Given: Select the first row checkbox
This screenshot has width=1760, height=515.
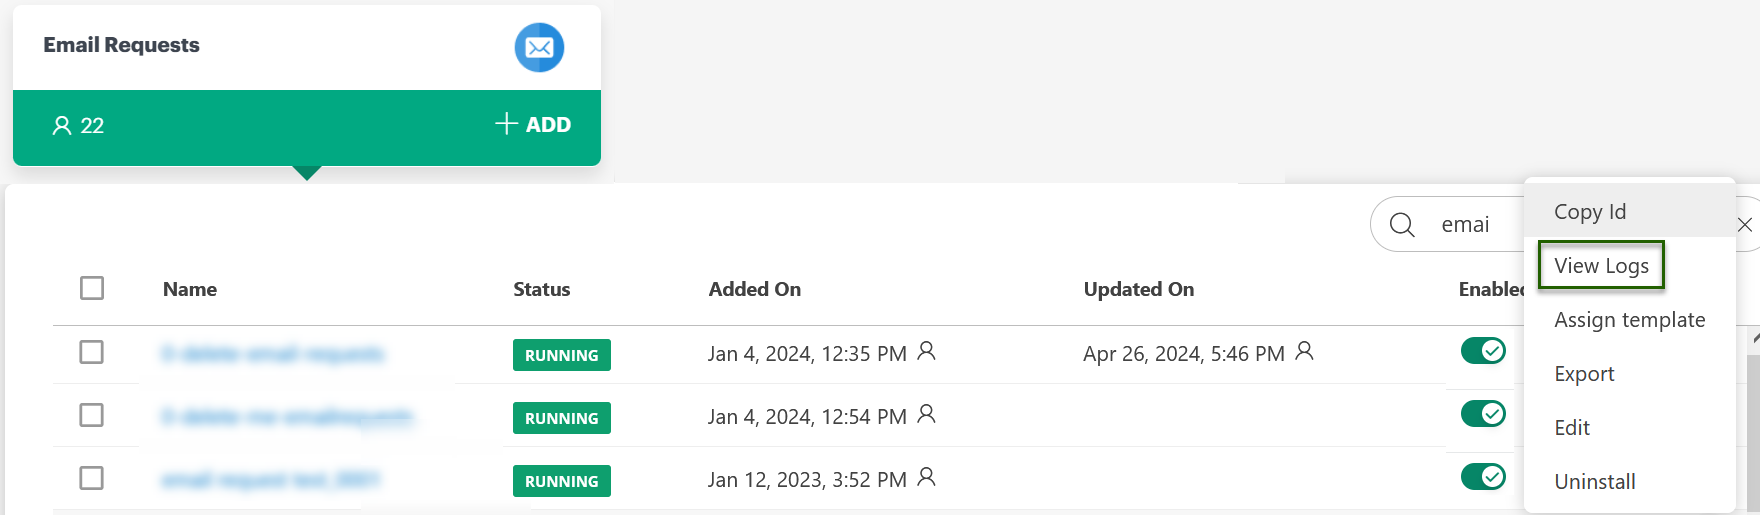Looking at the screenshot, I should tap(92, 352).
